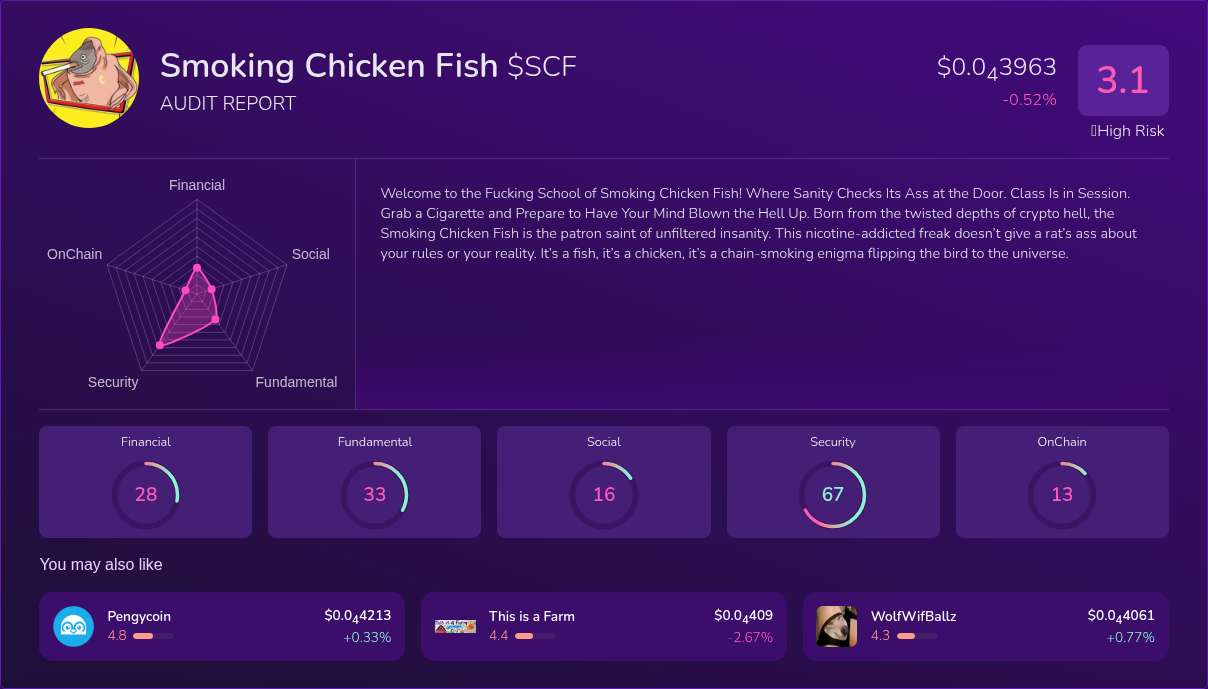Open the 3.1 overall risk score badge
This screenshot has height=689, width=1208.
tap(1123, 80)
